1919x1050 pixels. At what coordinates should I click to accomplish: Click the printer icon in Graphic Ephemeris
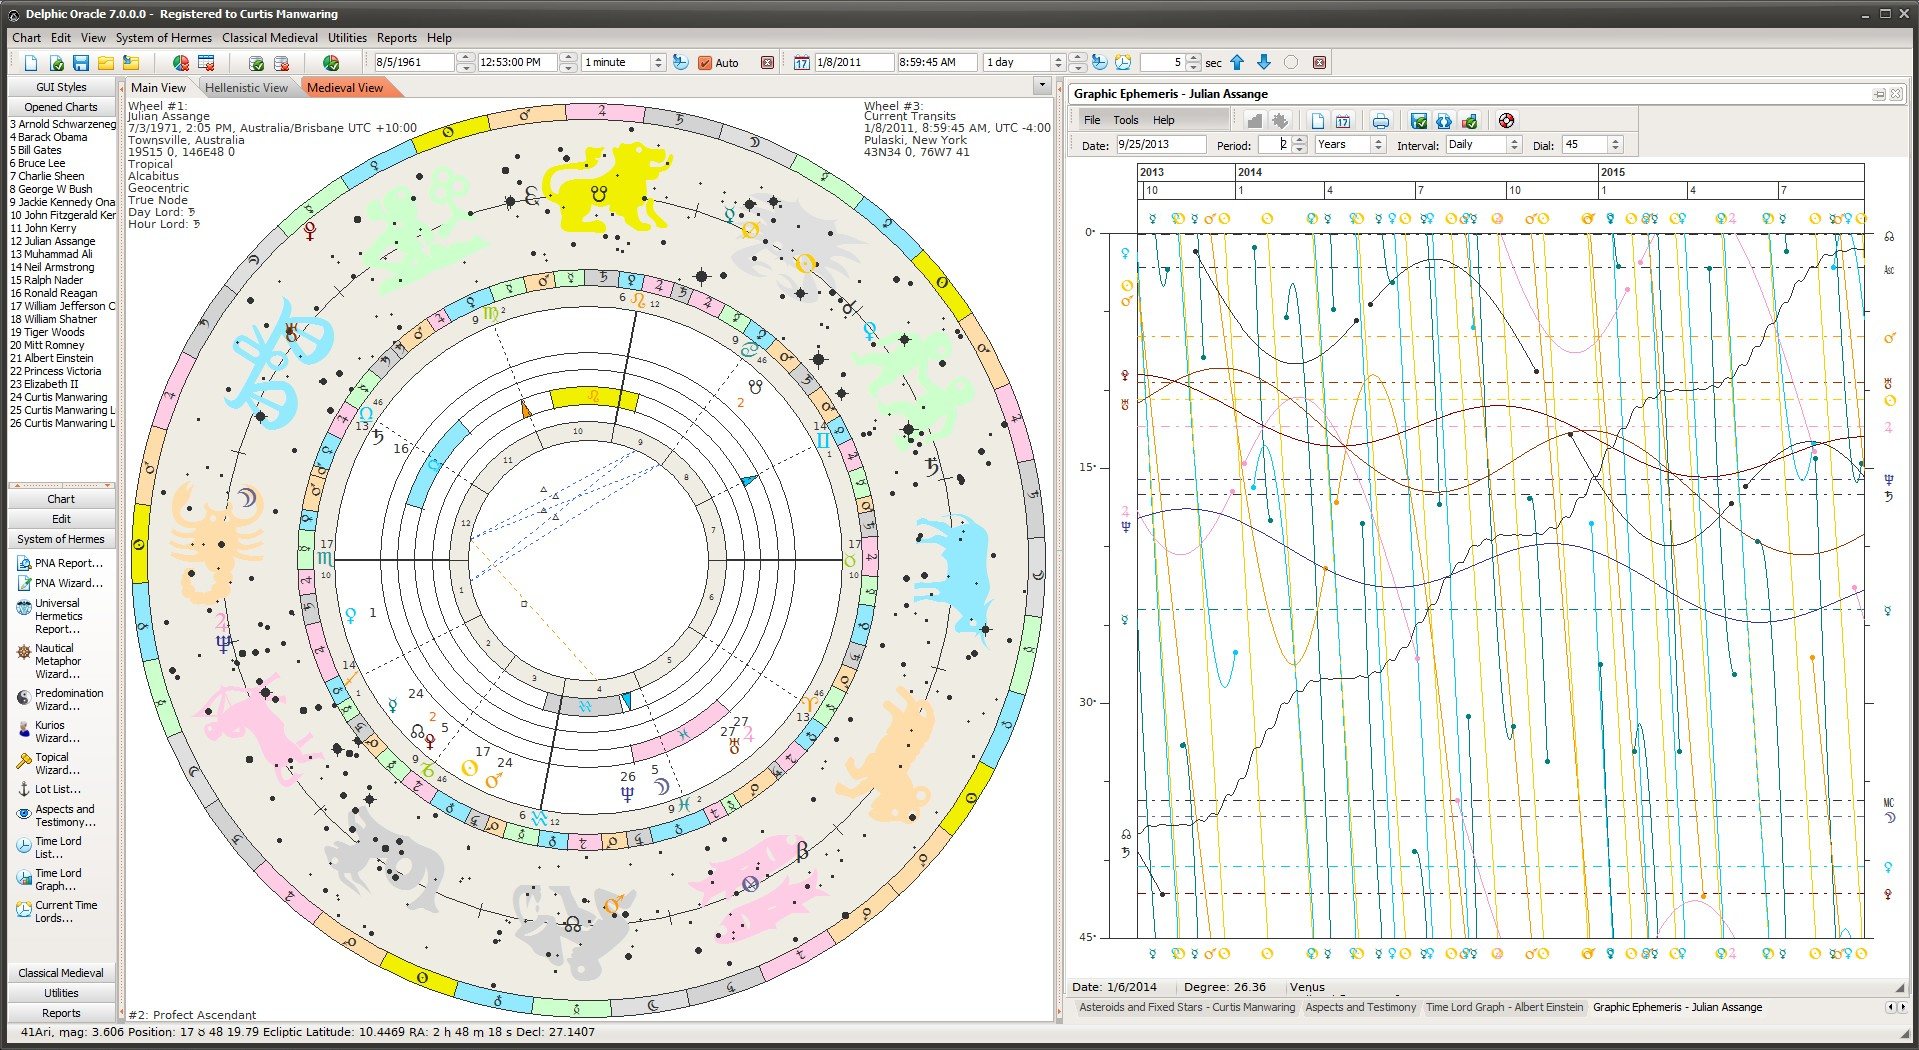point(1380,121)
